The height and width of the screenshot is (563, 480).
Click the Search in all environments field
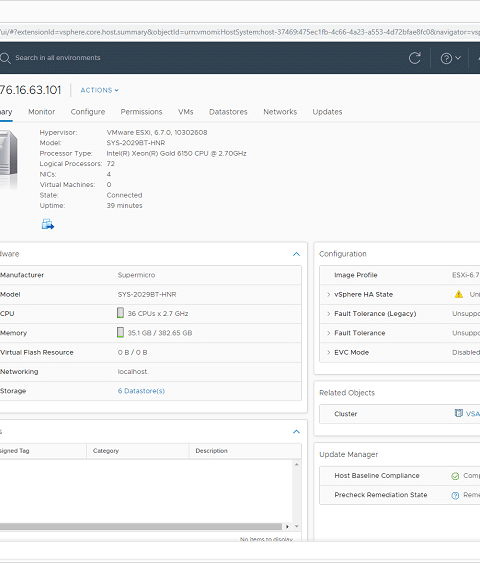(x=58, y=58)
